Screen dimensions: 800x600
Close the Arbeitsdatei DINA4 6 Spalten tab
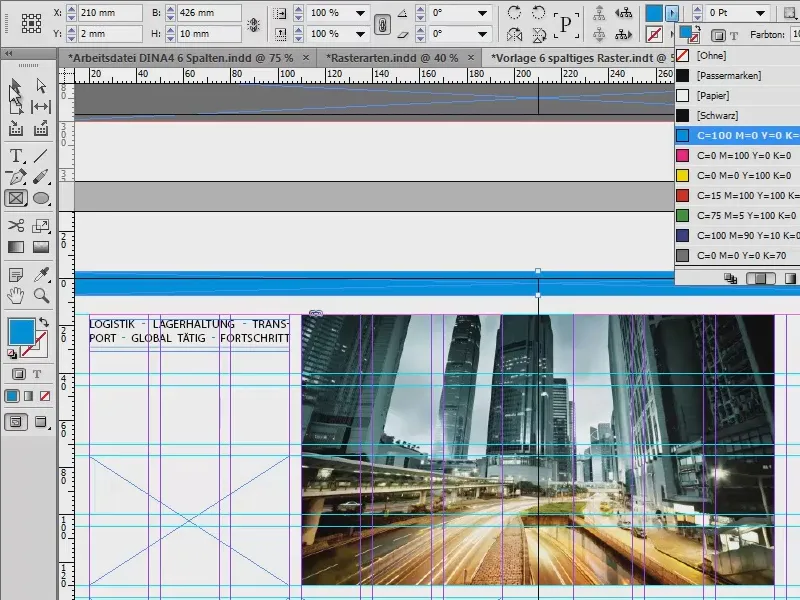pos(306,58)
